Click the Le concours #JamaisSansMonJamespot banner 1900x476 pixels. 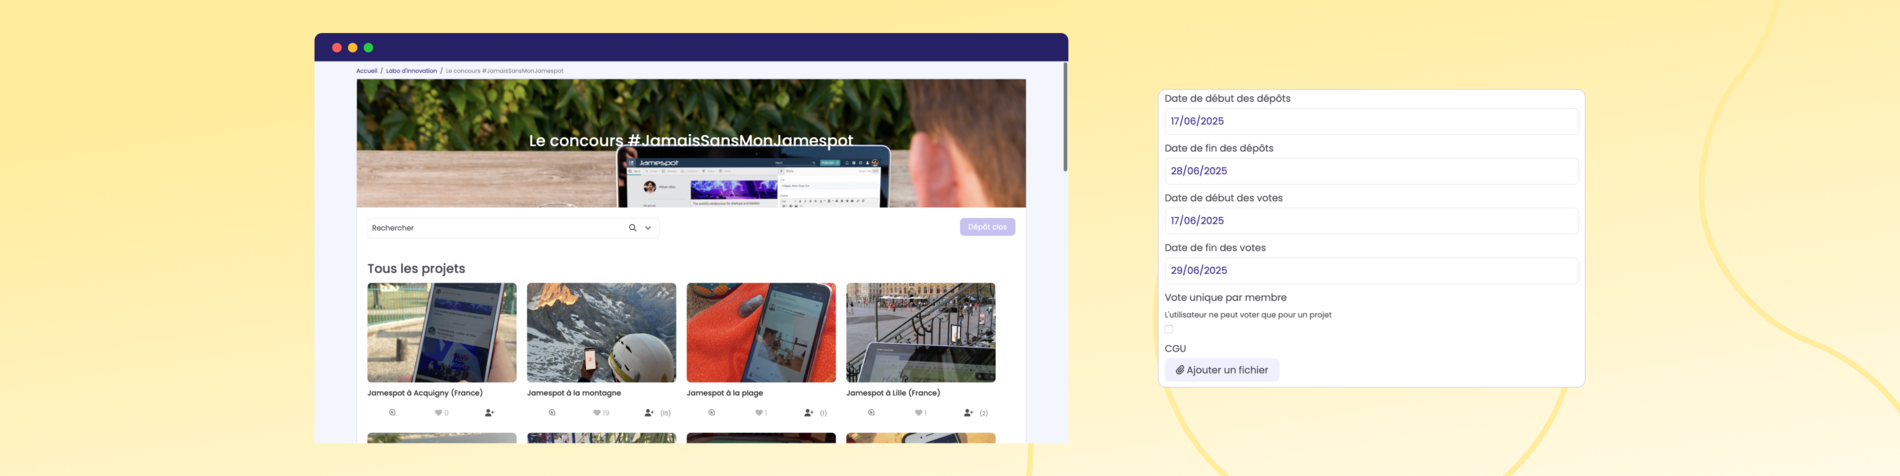click(691, 143)
